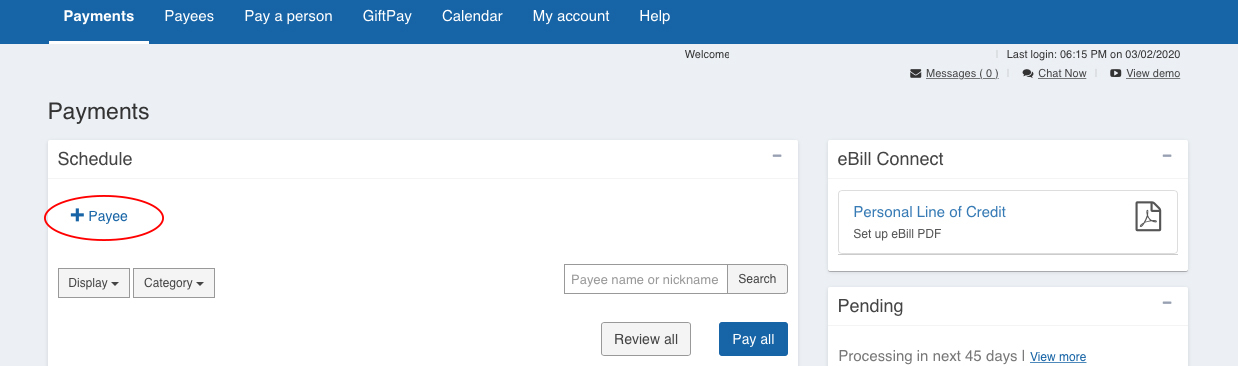
Task: Open the Display dropdown
Action: coord(94,283)
